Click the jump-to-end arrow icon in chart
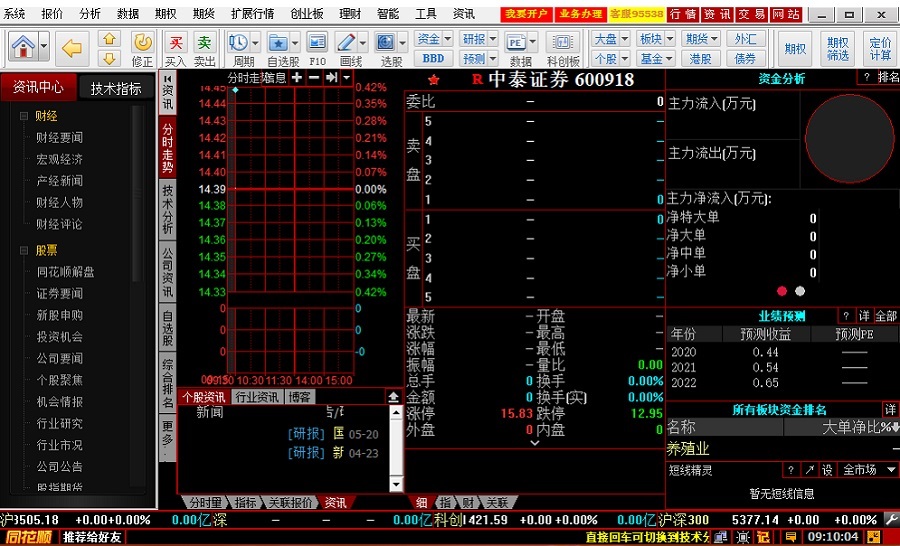The height and width of the screenshot is (546, 900). pyautogui.click(x=331, y=78)
